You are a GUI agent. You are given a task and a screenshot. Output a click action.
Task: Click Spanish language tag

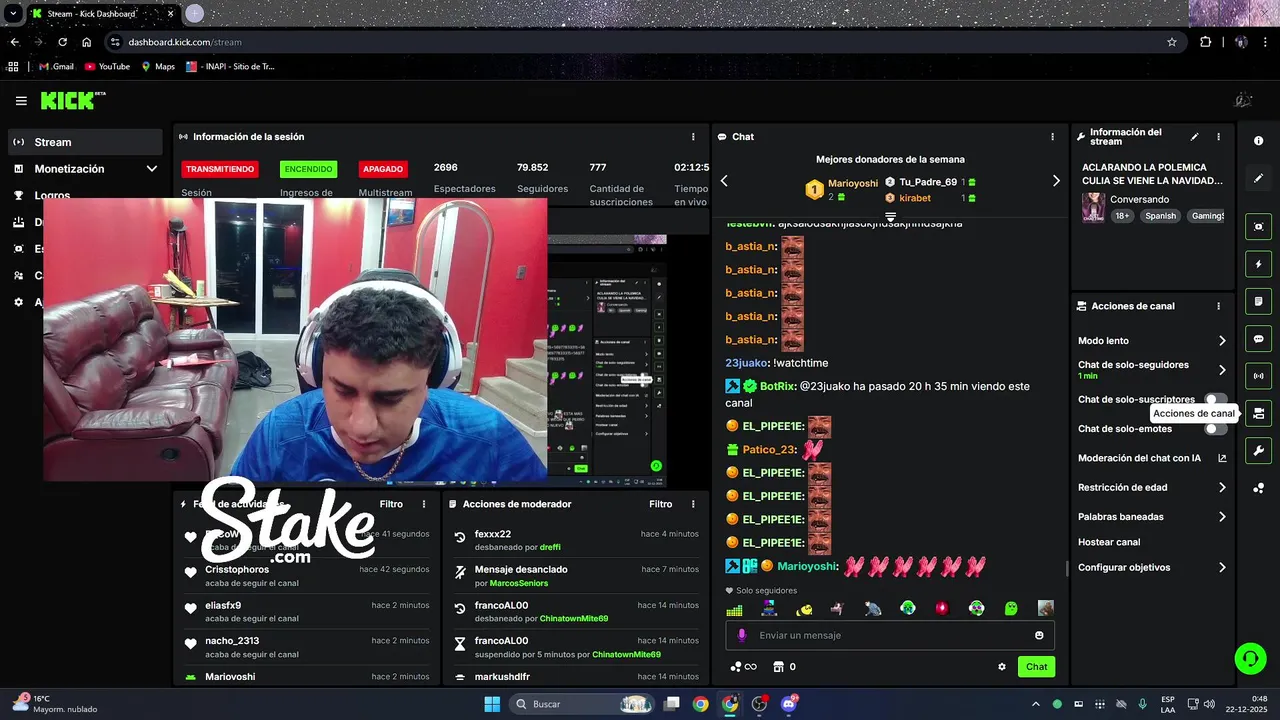click(1161, 216)
